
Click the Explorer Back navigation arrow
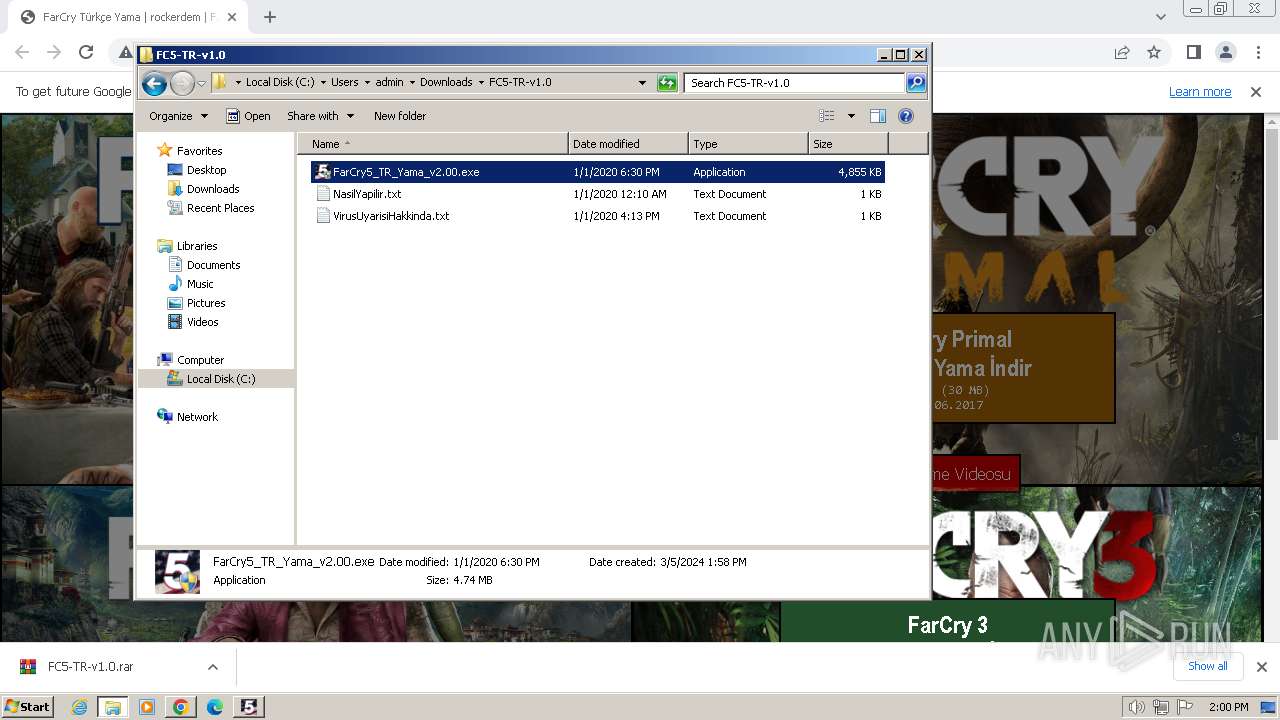[154, 83]
